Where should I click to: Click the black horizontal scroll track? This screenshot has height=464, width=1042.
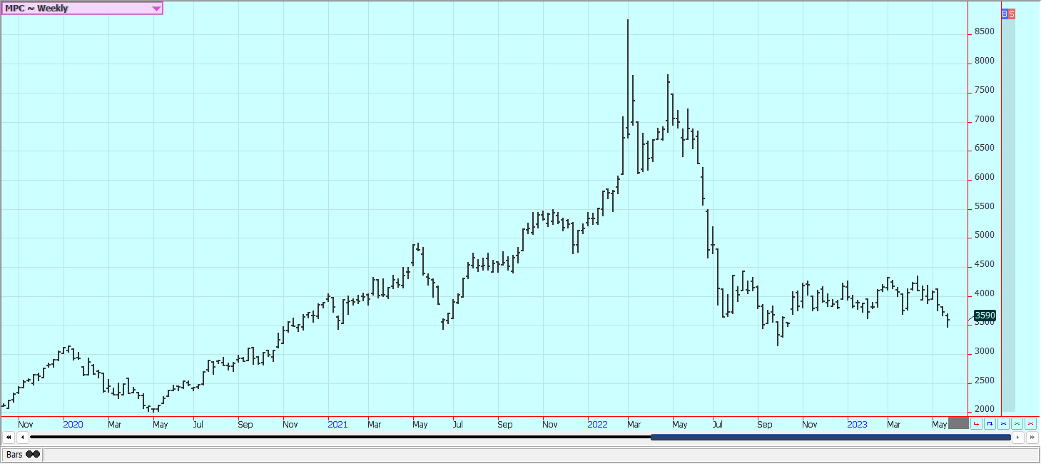click(x=340, y=437)
